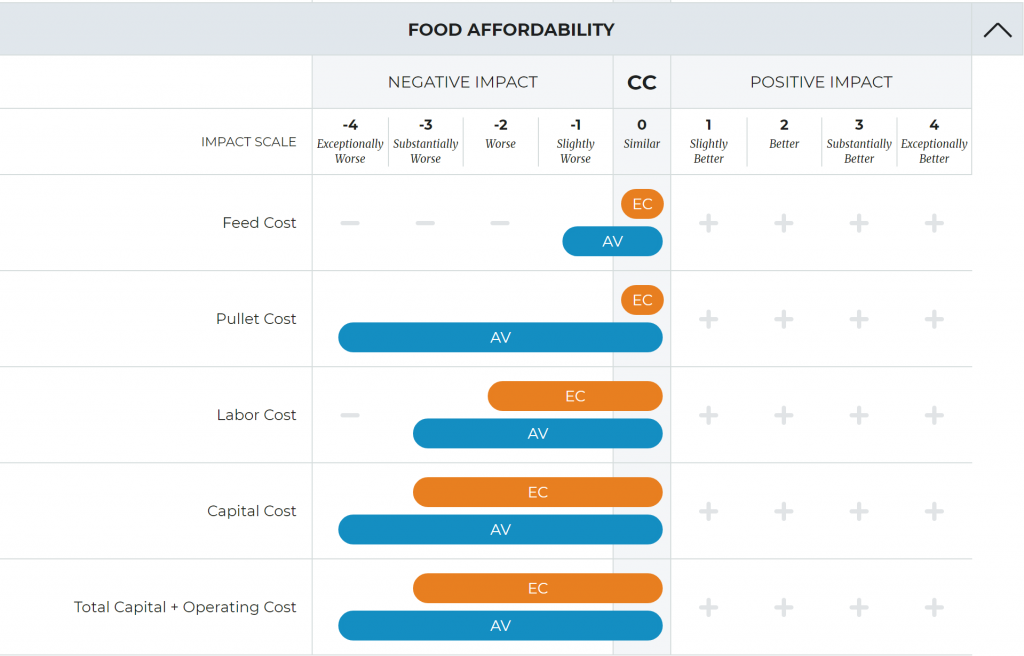Click the Food Affordability section header
The image size is (1024, 656).
point(510,30)
